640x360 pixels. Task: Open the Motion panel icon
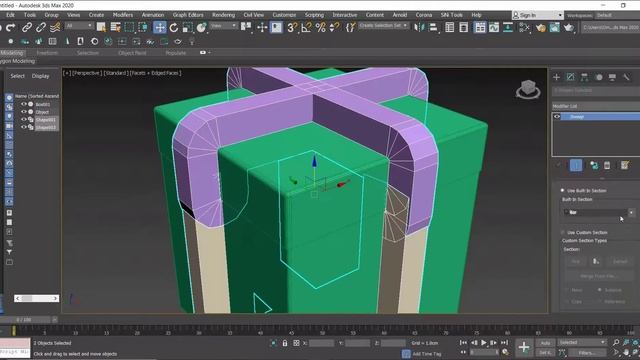599,77
